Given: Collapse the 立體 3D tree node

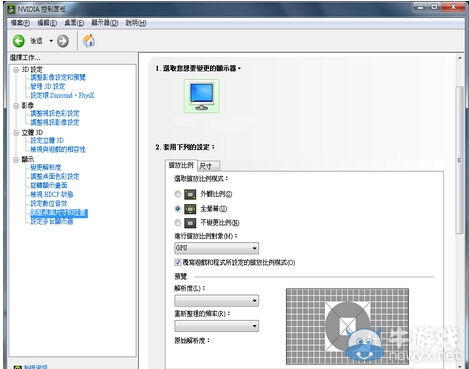Looking at the screenshot, I should 16,133.
